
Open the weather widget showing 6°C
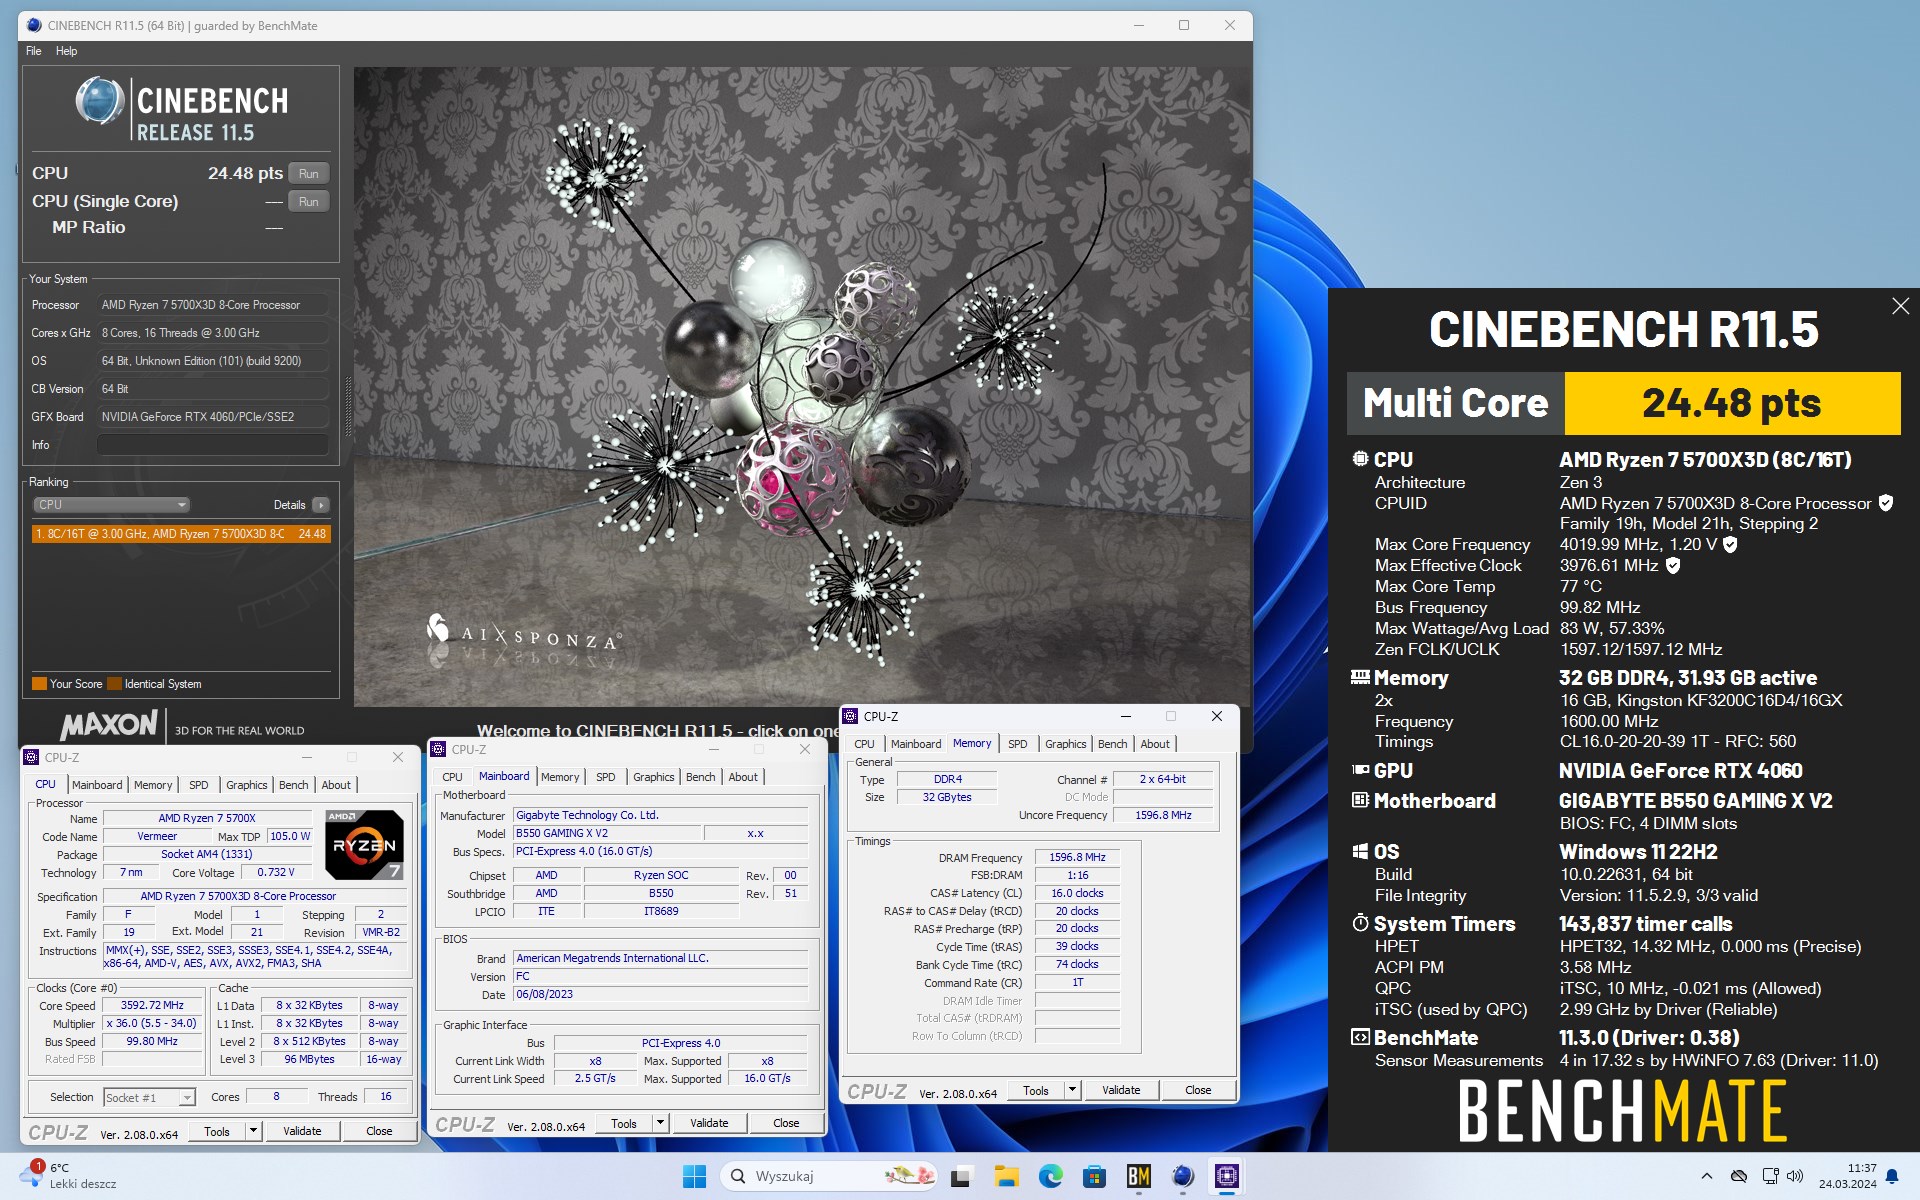point(70,1176)
